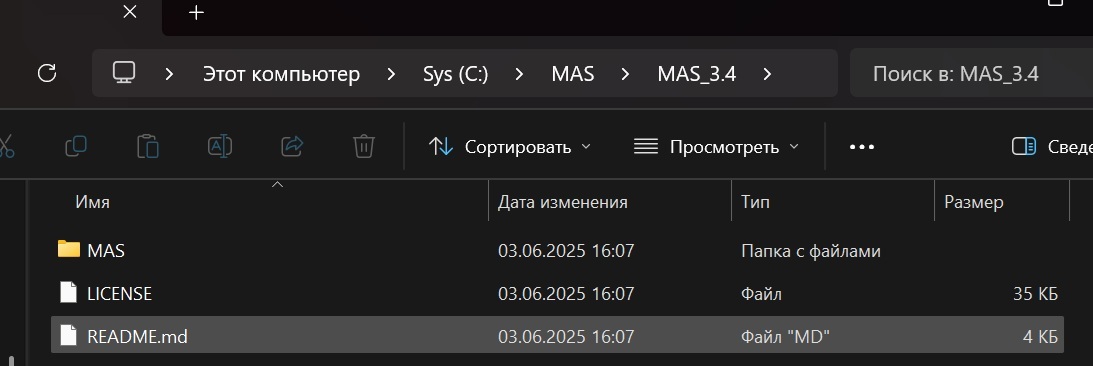Expand chevron after Sys (C:) breadcrumb
1093x366 pixels.
coord(519,74)
